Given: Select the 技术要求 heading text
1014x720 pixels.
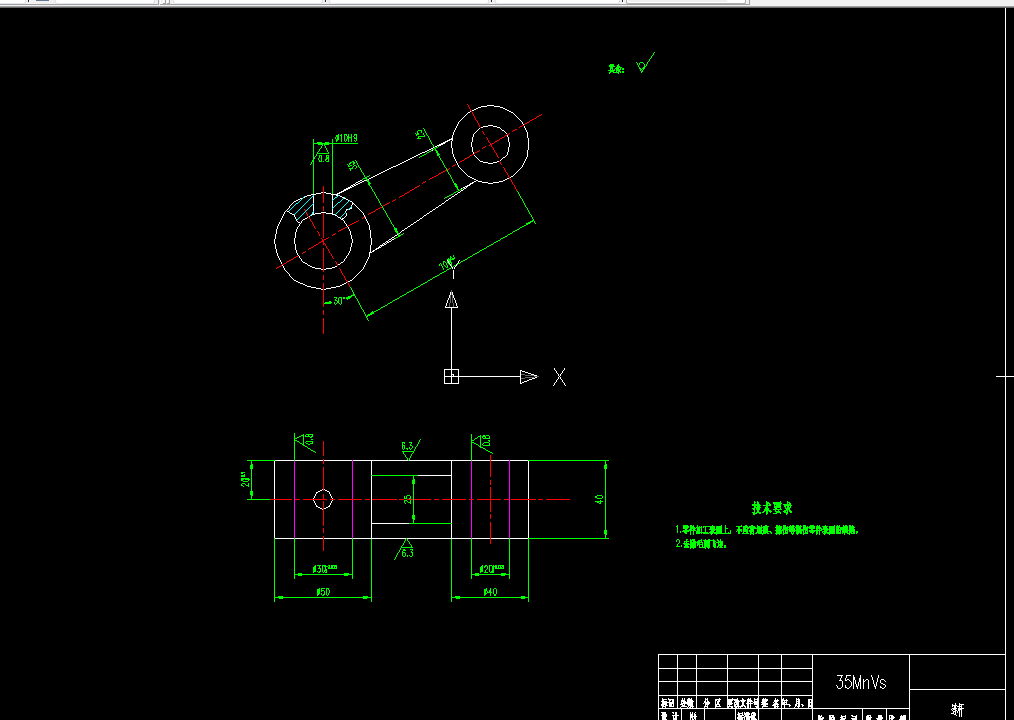Looking at the screenshot, I should click(x=772, y=508).
